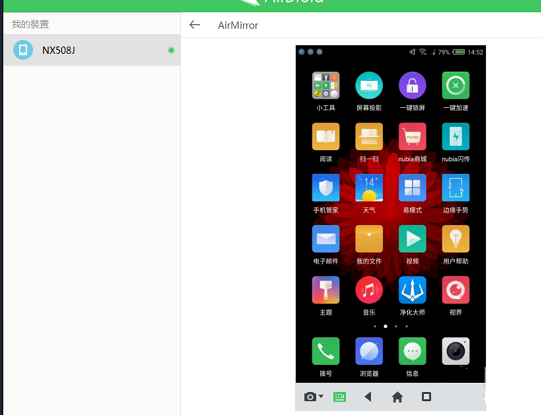This screenshot has height=415, width=541.
Task: Open the 电子邮件 mail app
Action: tap(326, 239)
